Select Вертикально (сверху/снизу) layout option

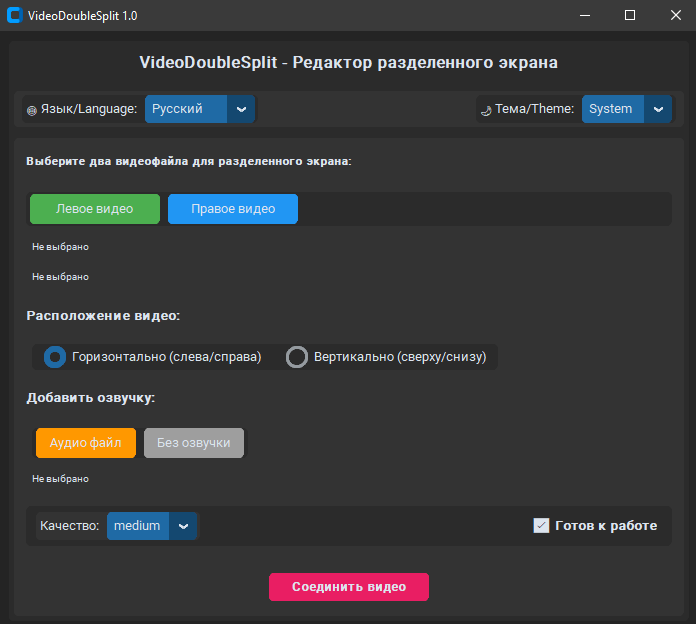point(297,357)
